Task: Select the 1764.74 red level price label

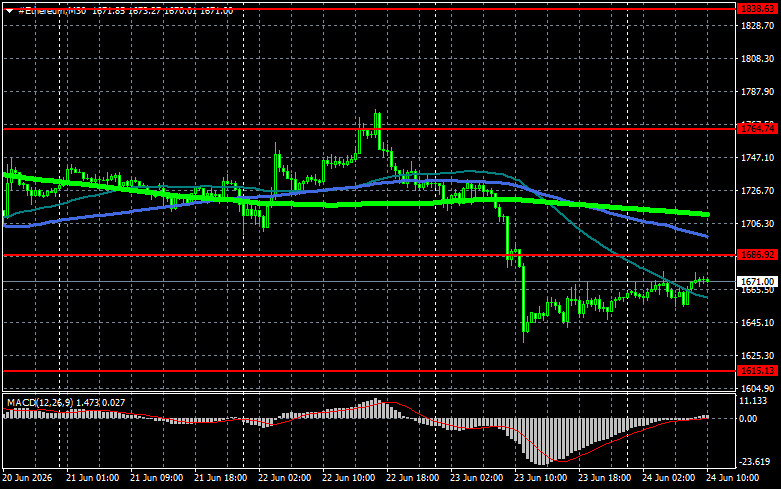Action: [758, 128]
